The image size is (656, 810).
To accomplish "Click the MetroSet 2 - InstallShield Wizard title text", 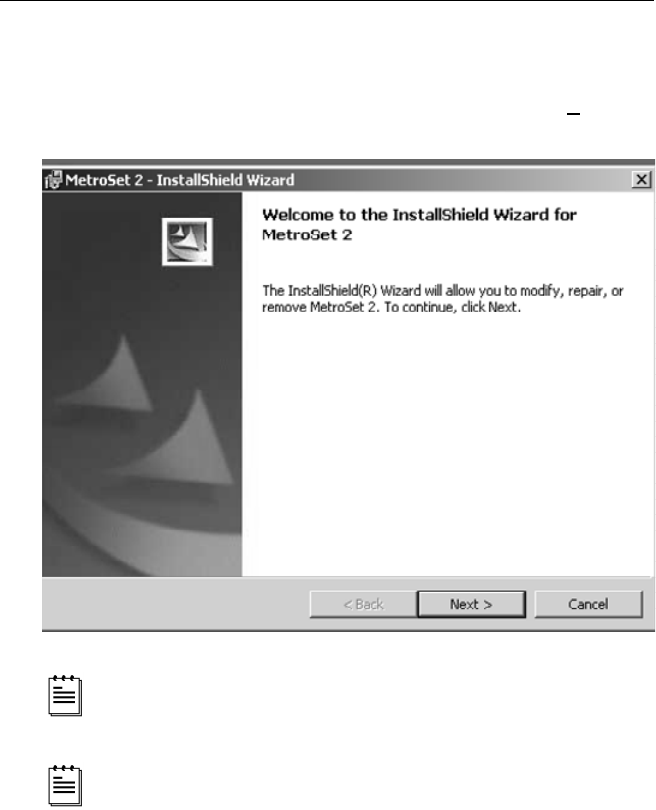I will click(x=179, y=180).
